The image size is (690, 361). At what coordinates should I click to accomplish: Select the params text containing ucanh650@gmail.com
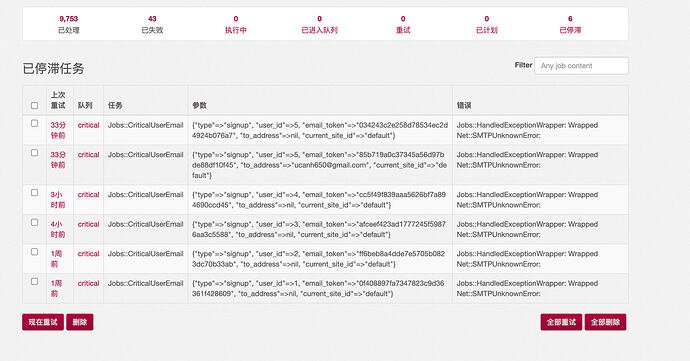(x=319, y=165)
